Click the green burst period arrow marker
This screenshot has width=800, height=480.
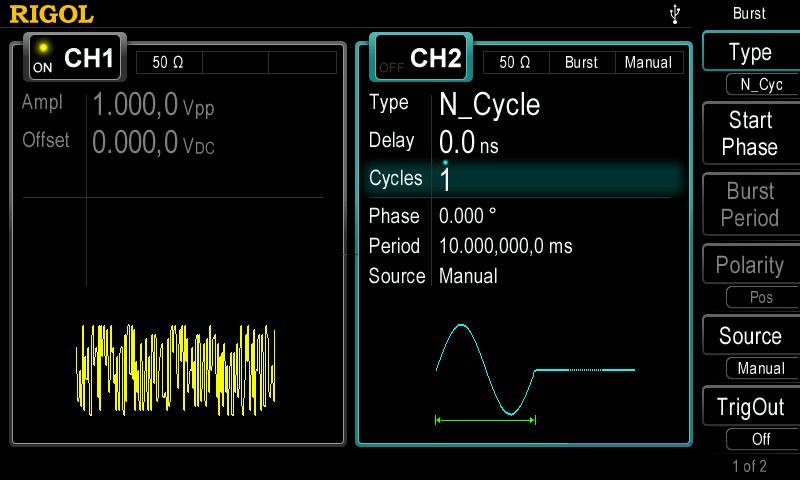[x=486, y=420]
